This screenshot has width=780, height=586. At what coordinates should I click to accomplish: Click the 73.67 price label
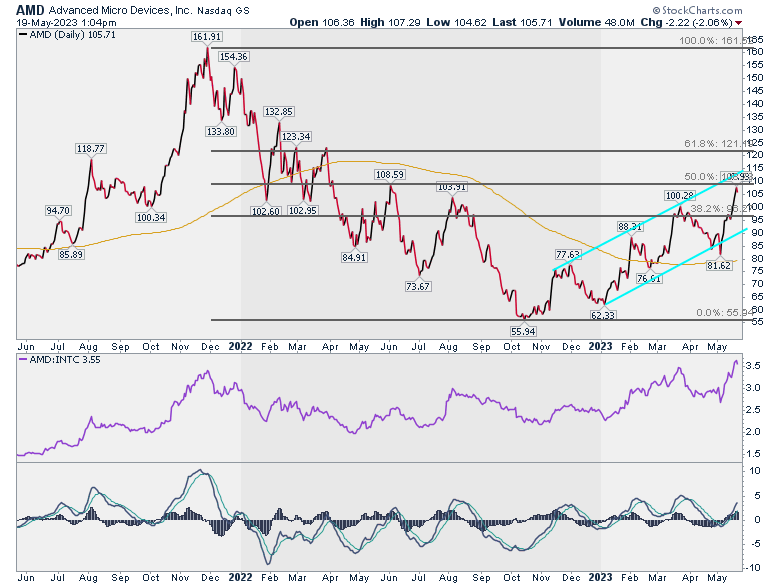[418, 287]
